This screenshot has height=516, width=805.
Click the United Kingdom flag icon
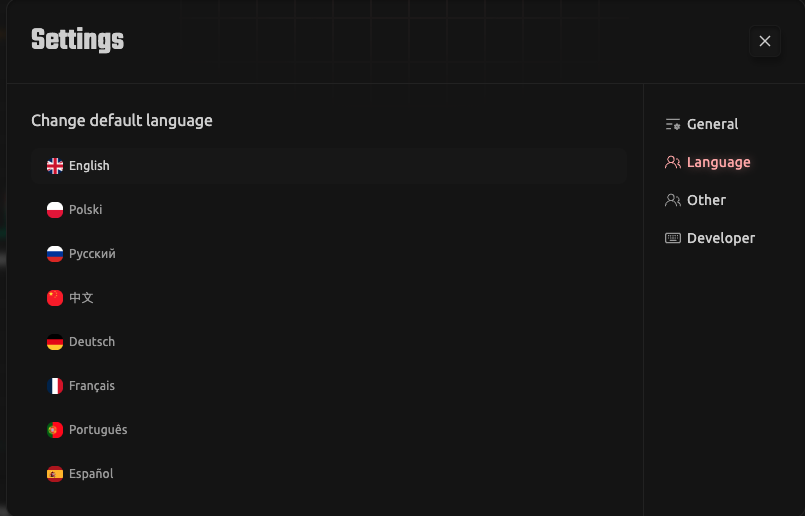(x=55, y=166)
